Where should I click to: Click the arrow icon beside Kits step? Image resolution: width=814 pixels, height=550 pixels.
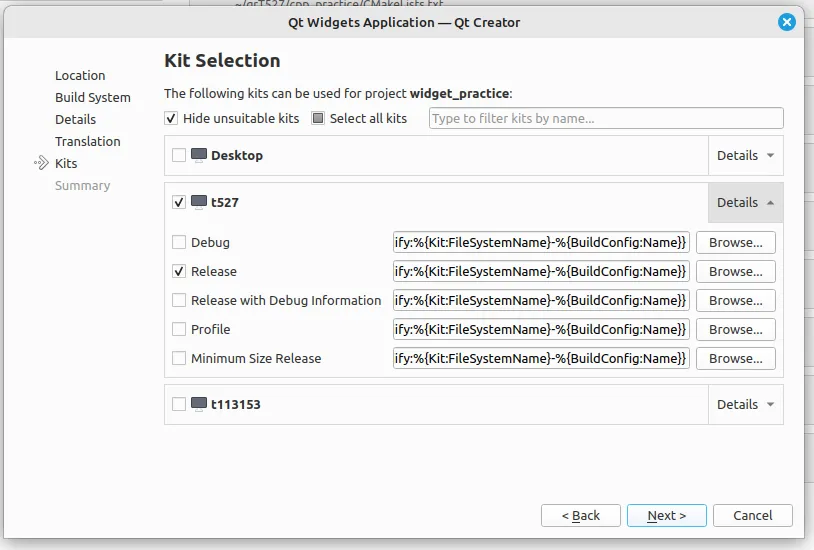click(41, 163)
